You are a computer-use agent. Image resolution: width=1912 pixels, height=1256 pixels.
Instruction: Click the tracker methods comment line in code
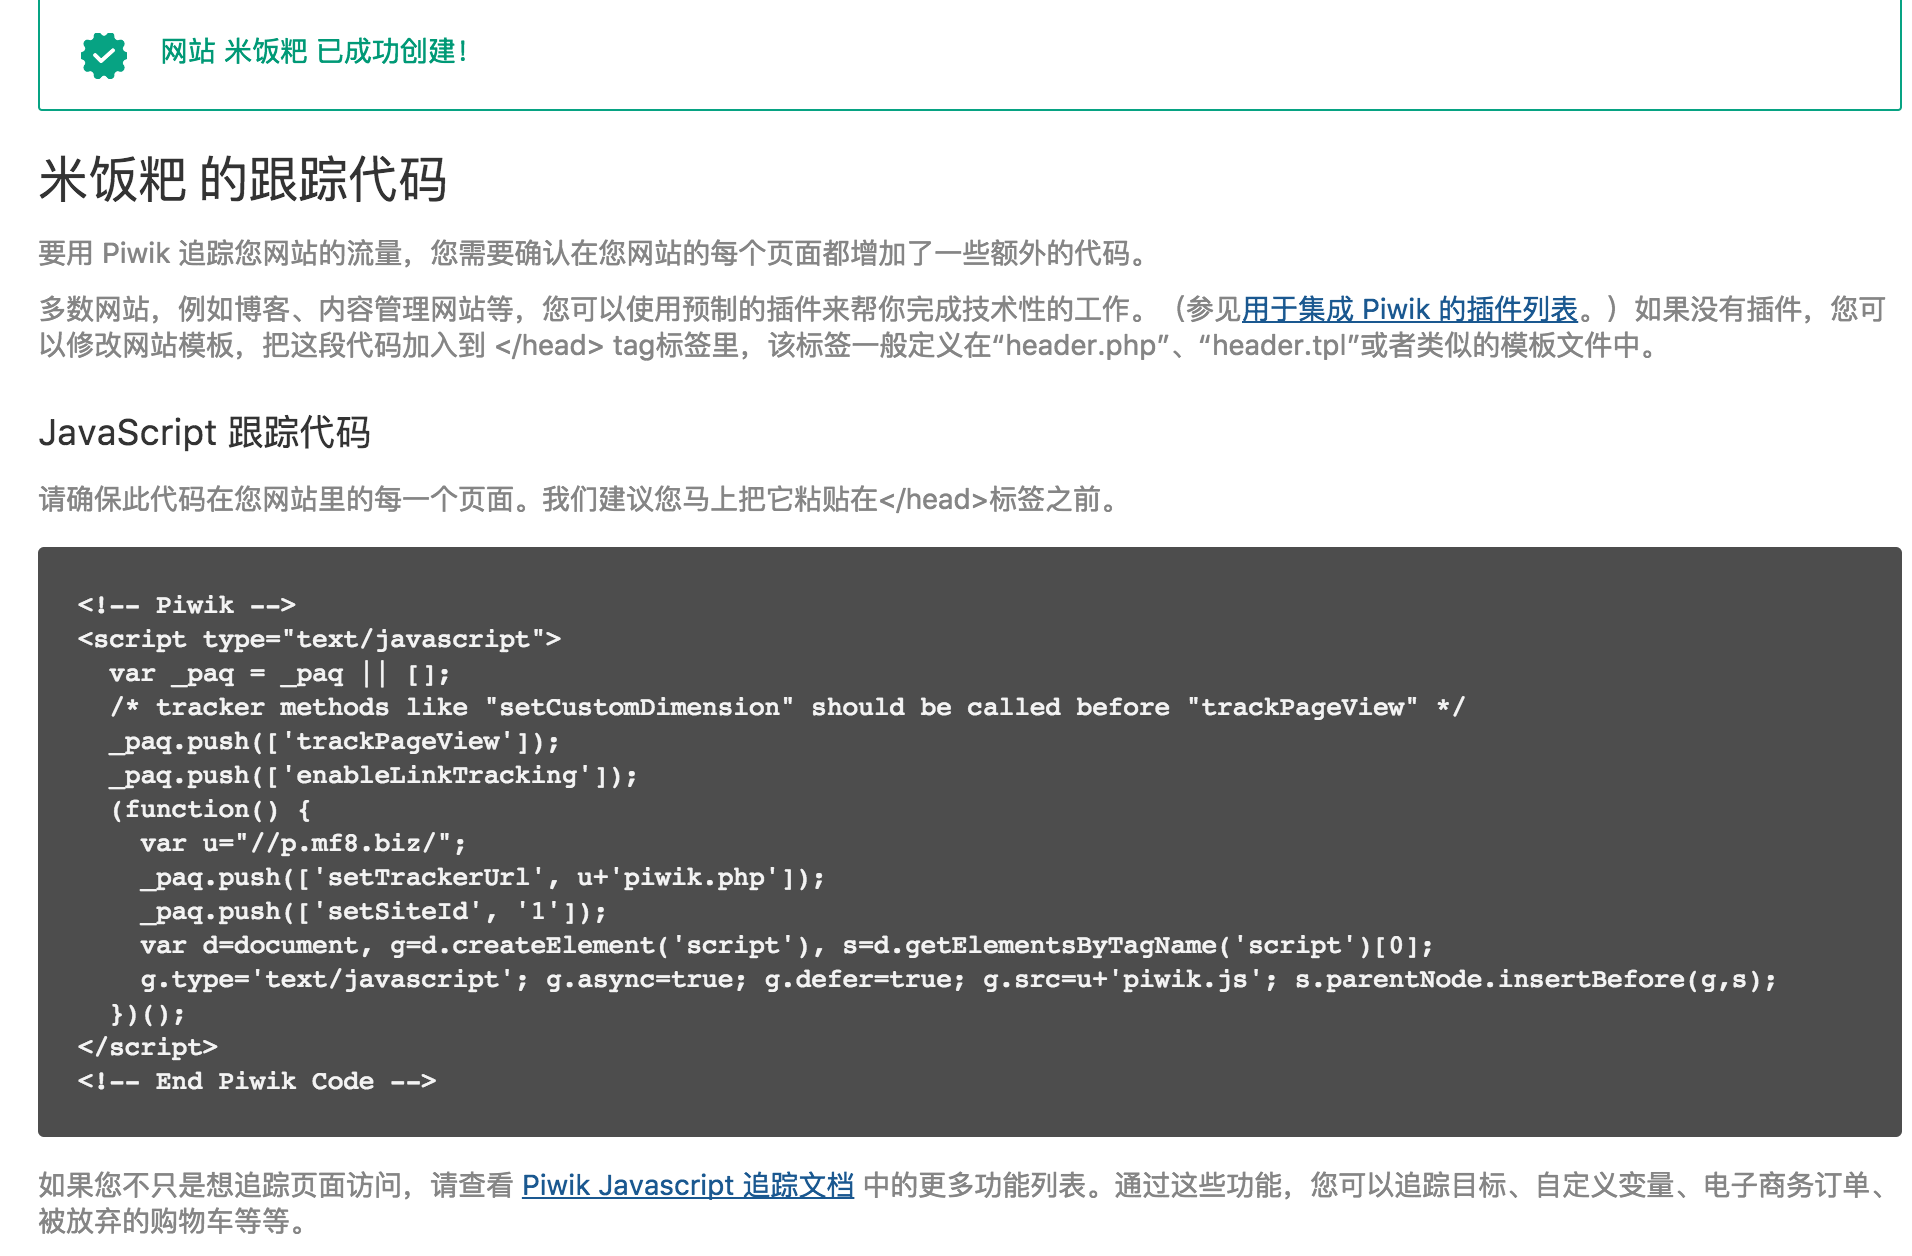pyautogui.click(x=788, y=707)
